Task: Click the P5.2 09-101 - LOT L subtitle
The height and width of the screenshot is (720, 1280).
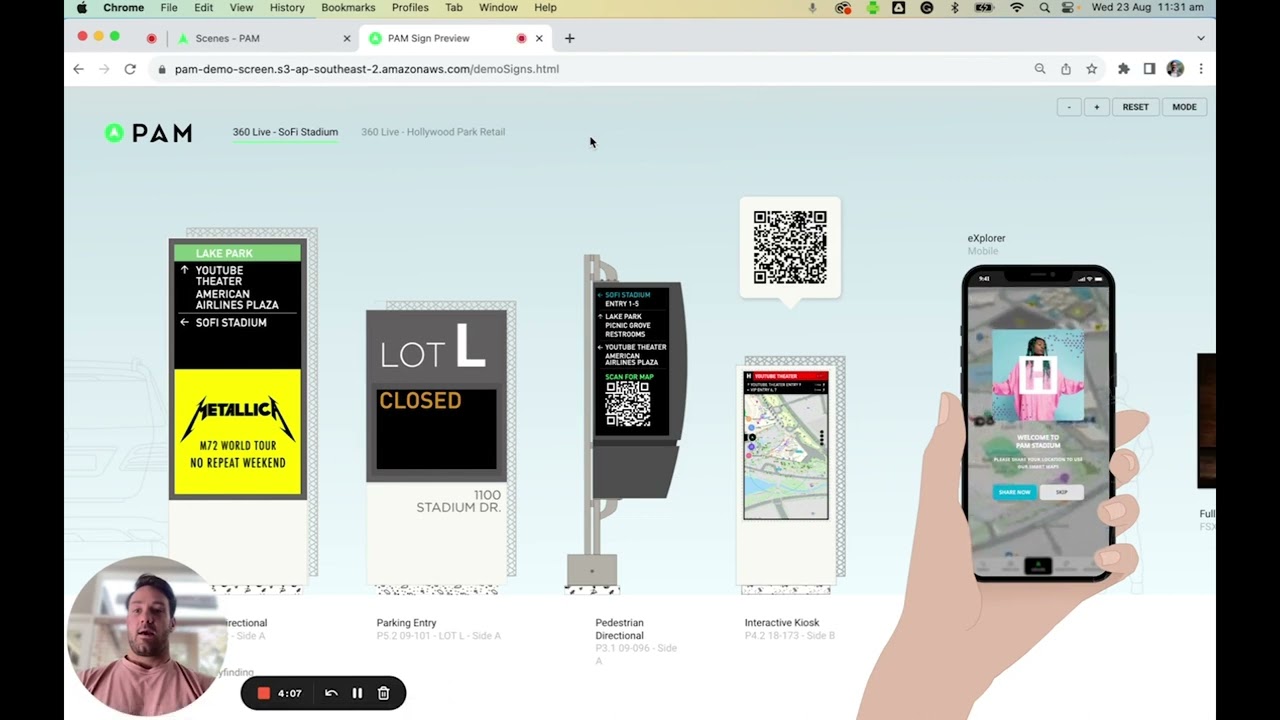Action: point(438,636)
